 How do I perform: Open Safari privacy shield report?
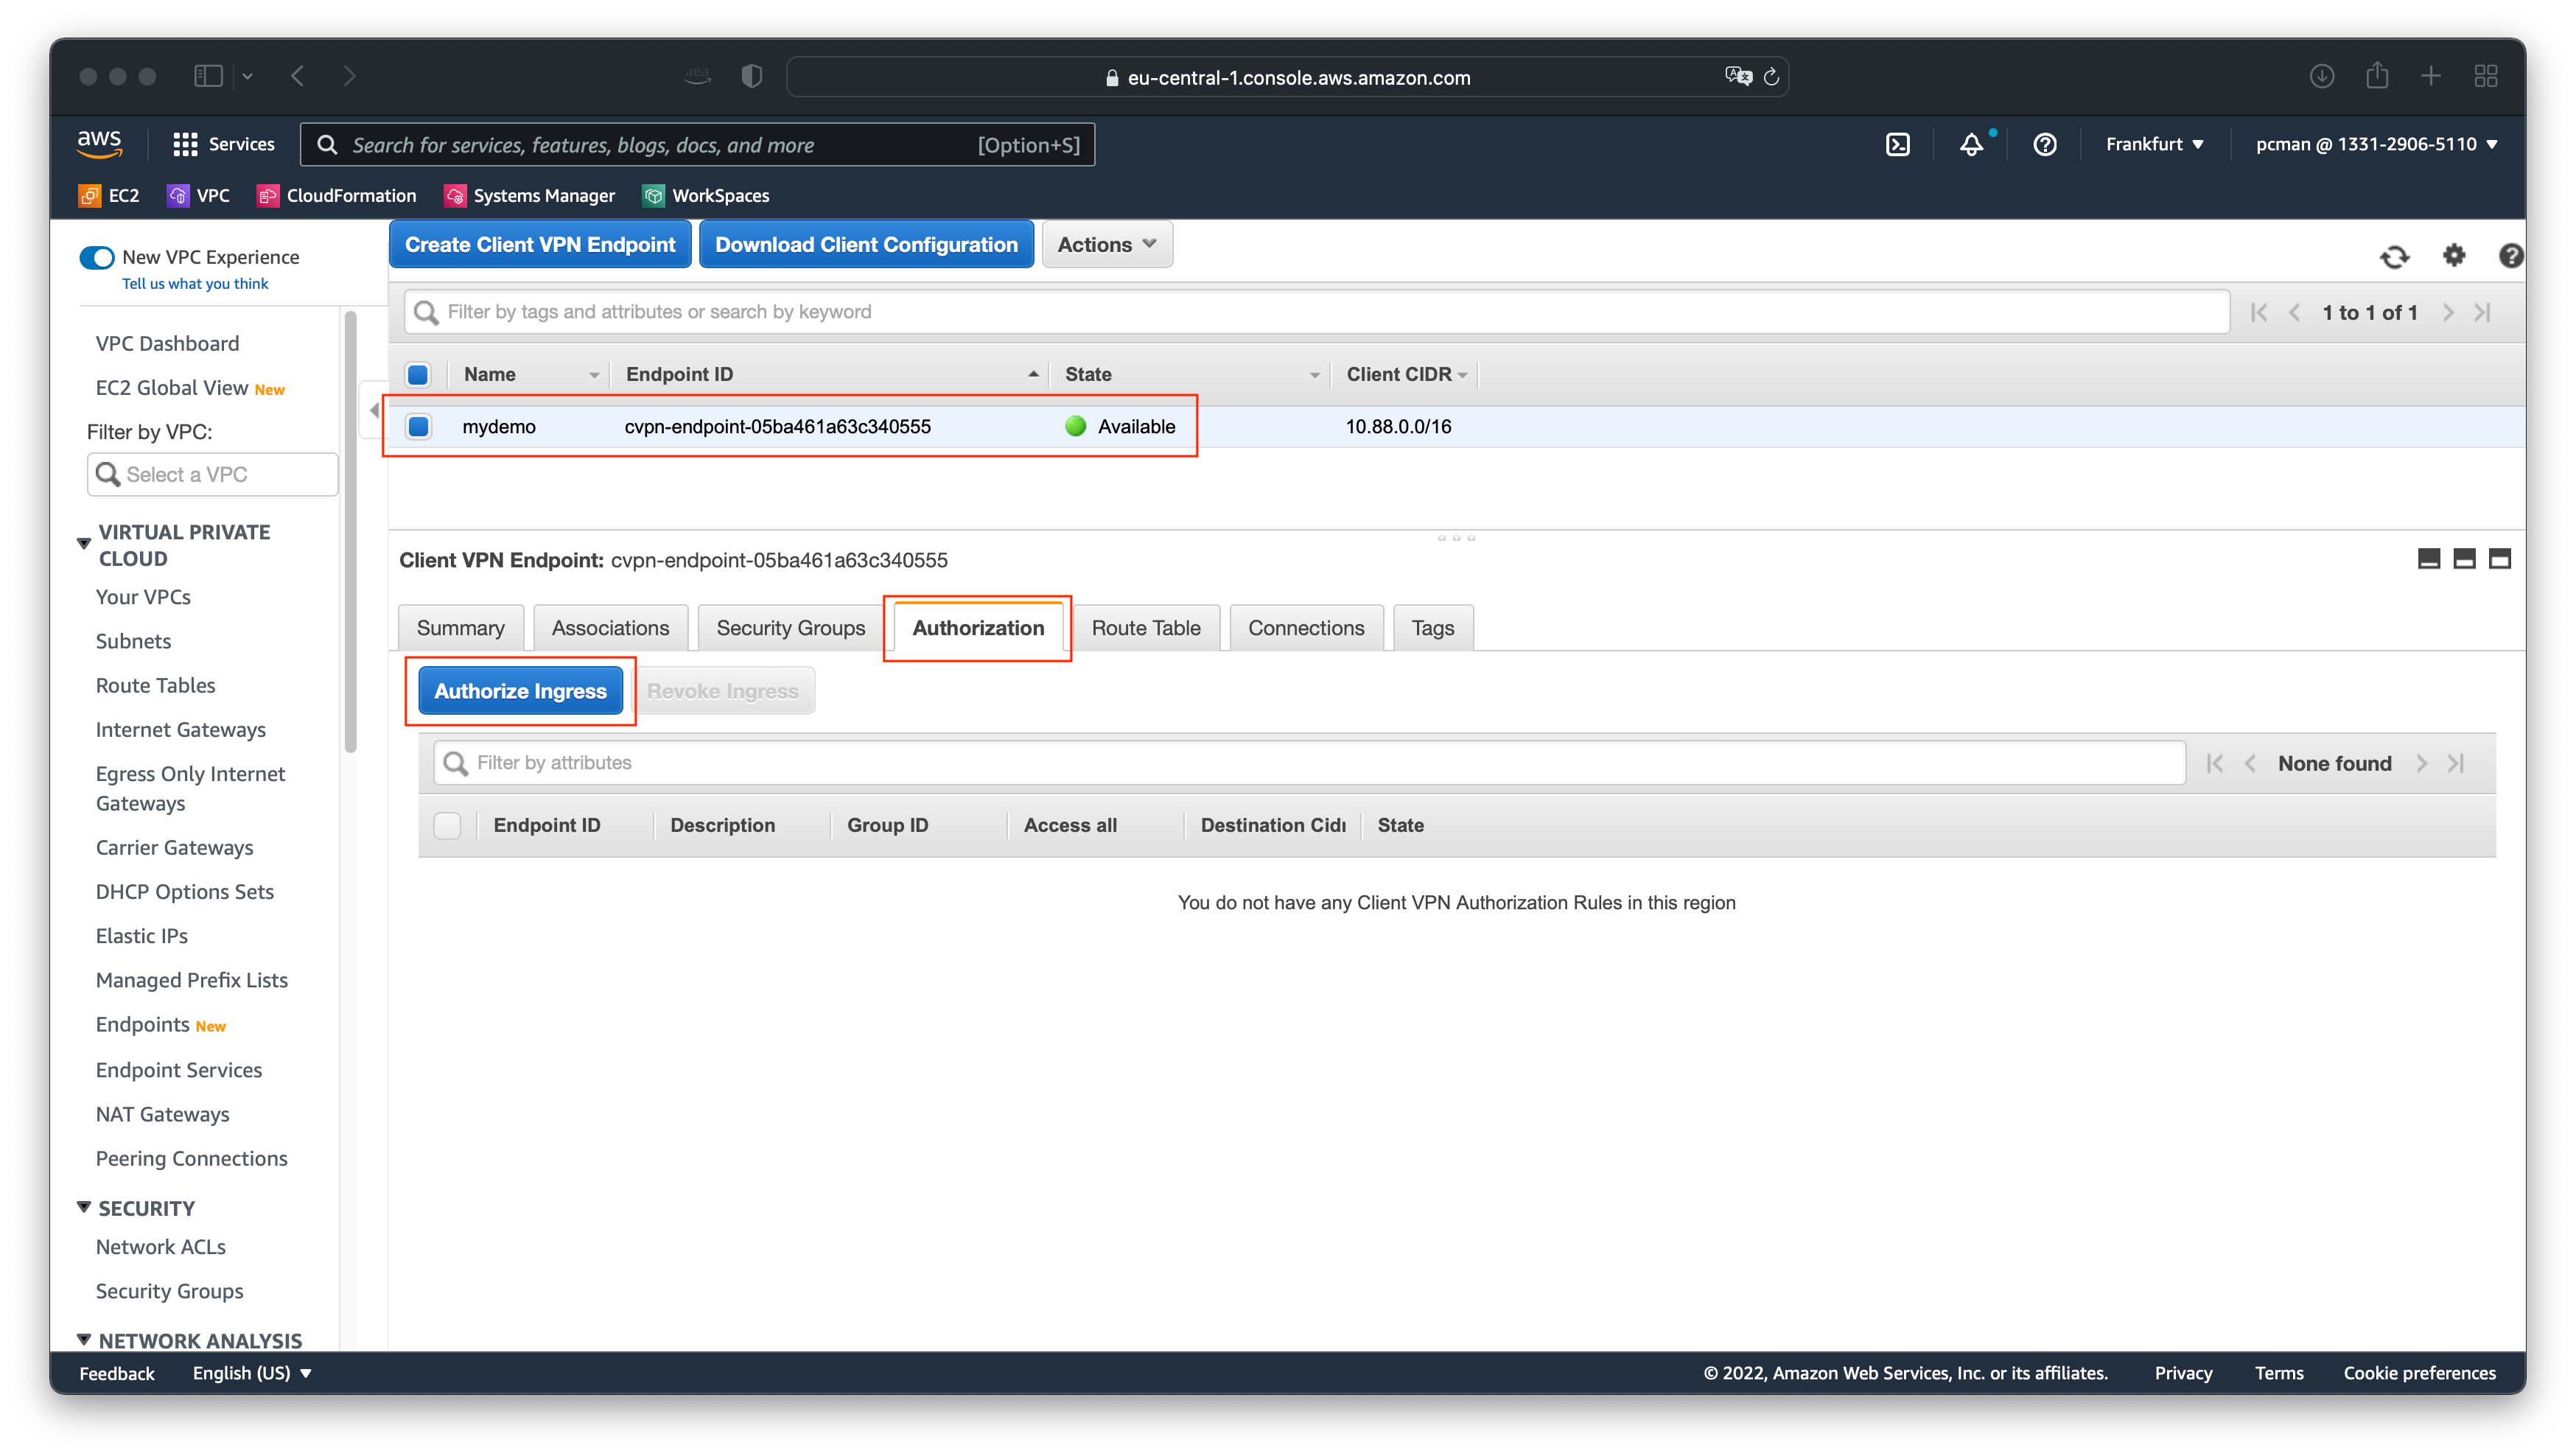point(752,76)
